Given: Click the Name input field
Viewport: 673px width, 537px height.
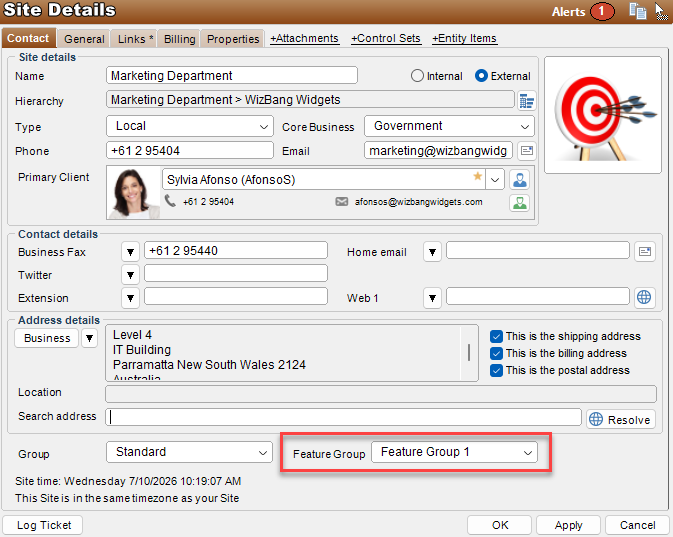Looking at the screenshot, I should click(x=232, y=76).
